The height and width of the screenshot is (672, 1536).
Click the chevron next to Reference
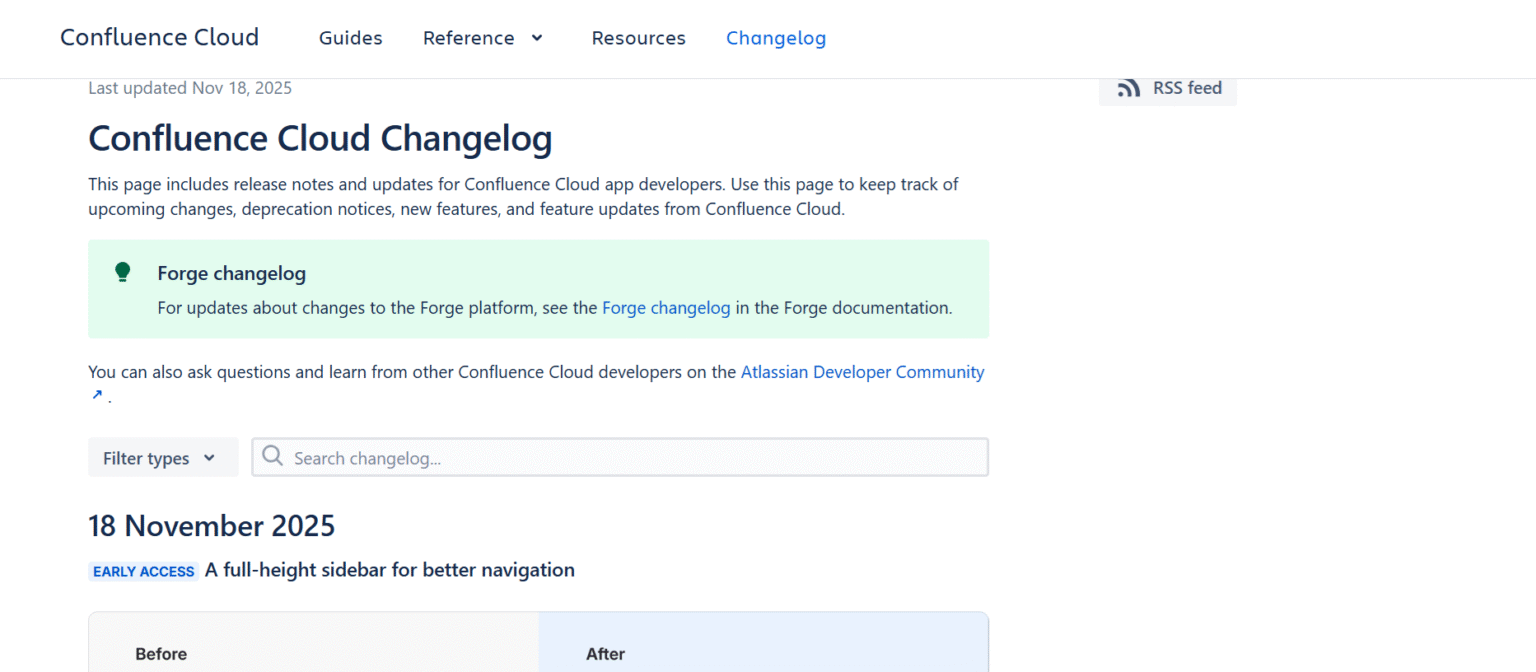pos(537,38)
